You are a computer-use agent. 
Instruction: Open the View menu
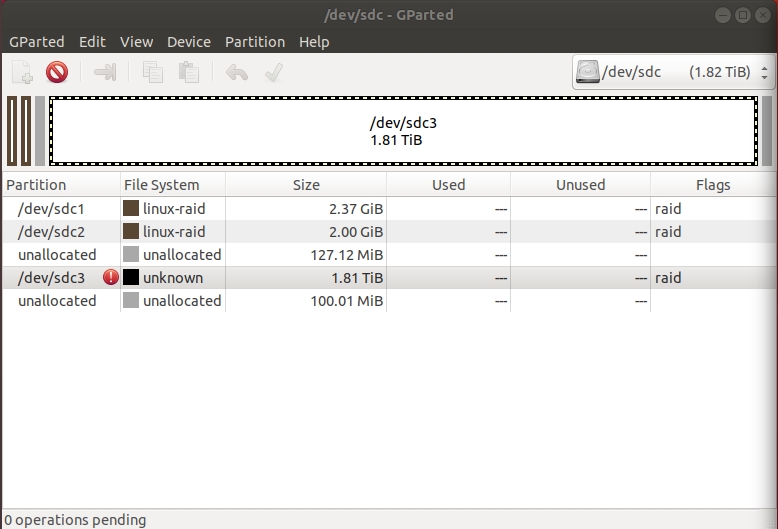(x=136, y=42)
